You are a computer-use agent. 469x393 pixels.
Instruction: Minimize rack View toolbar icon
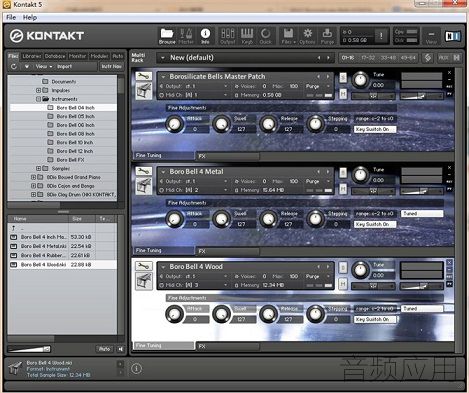431,36
